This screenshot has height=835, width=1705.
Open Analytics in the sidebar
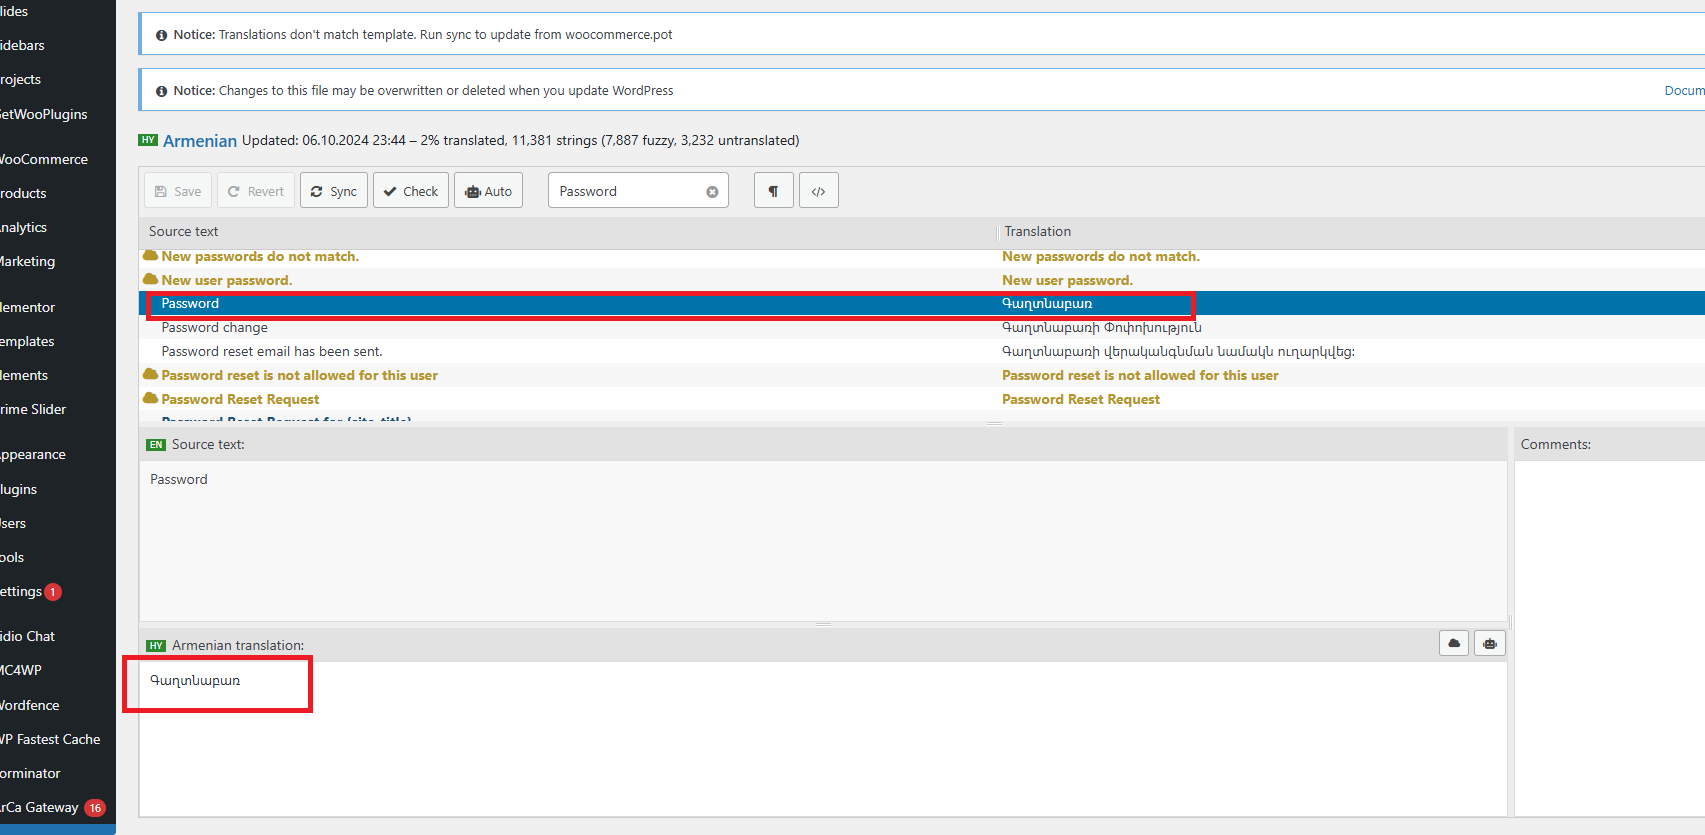[23, 227]
